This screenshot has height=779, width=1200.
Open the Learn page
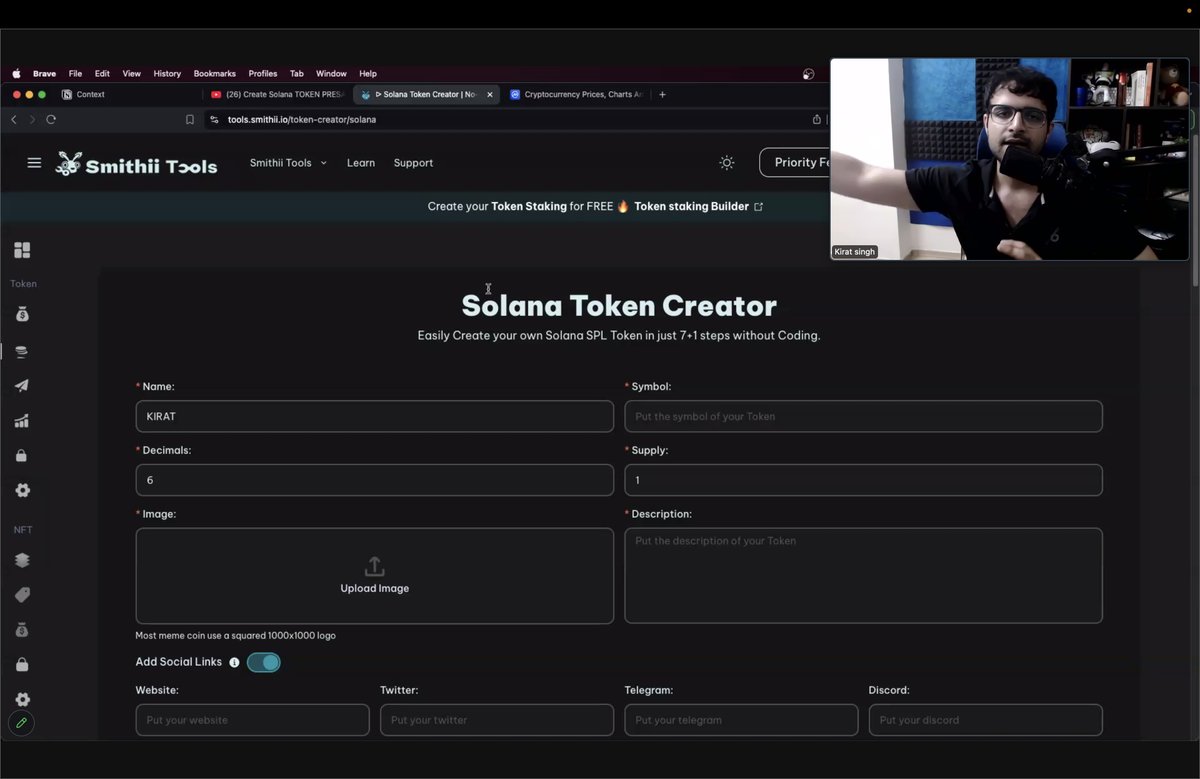tap(361, 163)
